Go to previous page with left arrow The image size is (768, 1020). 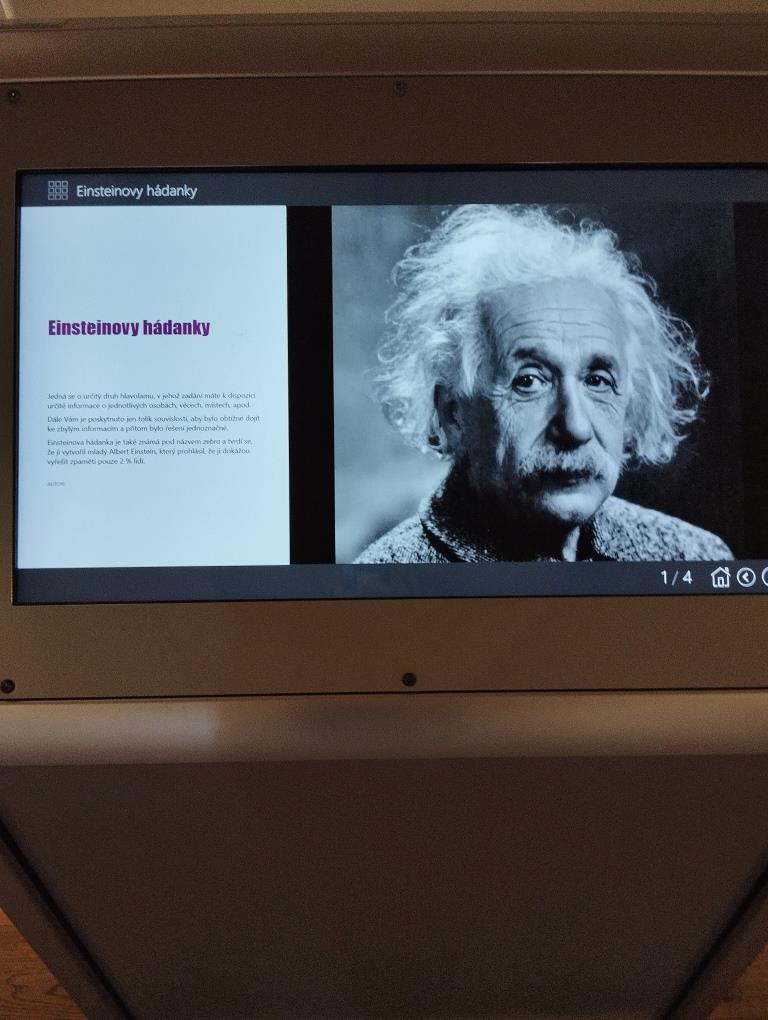[x=746, y=577]
